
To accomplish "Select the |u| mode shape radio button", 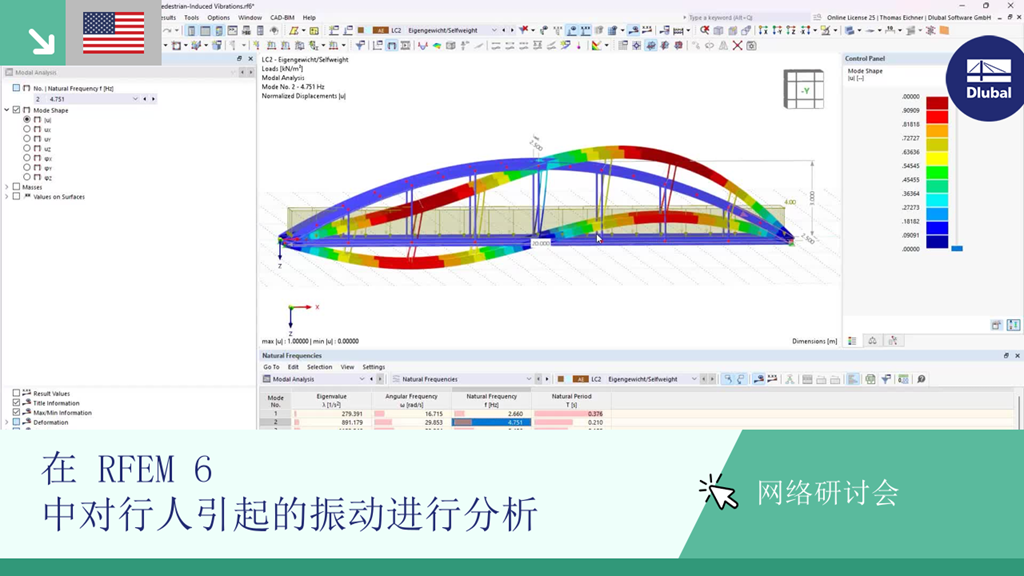I will (27, 120).
